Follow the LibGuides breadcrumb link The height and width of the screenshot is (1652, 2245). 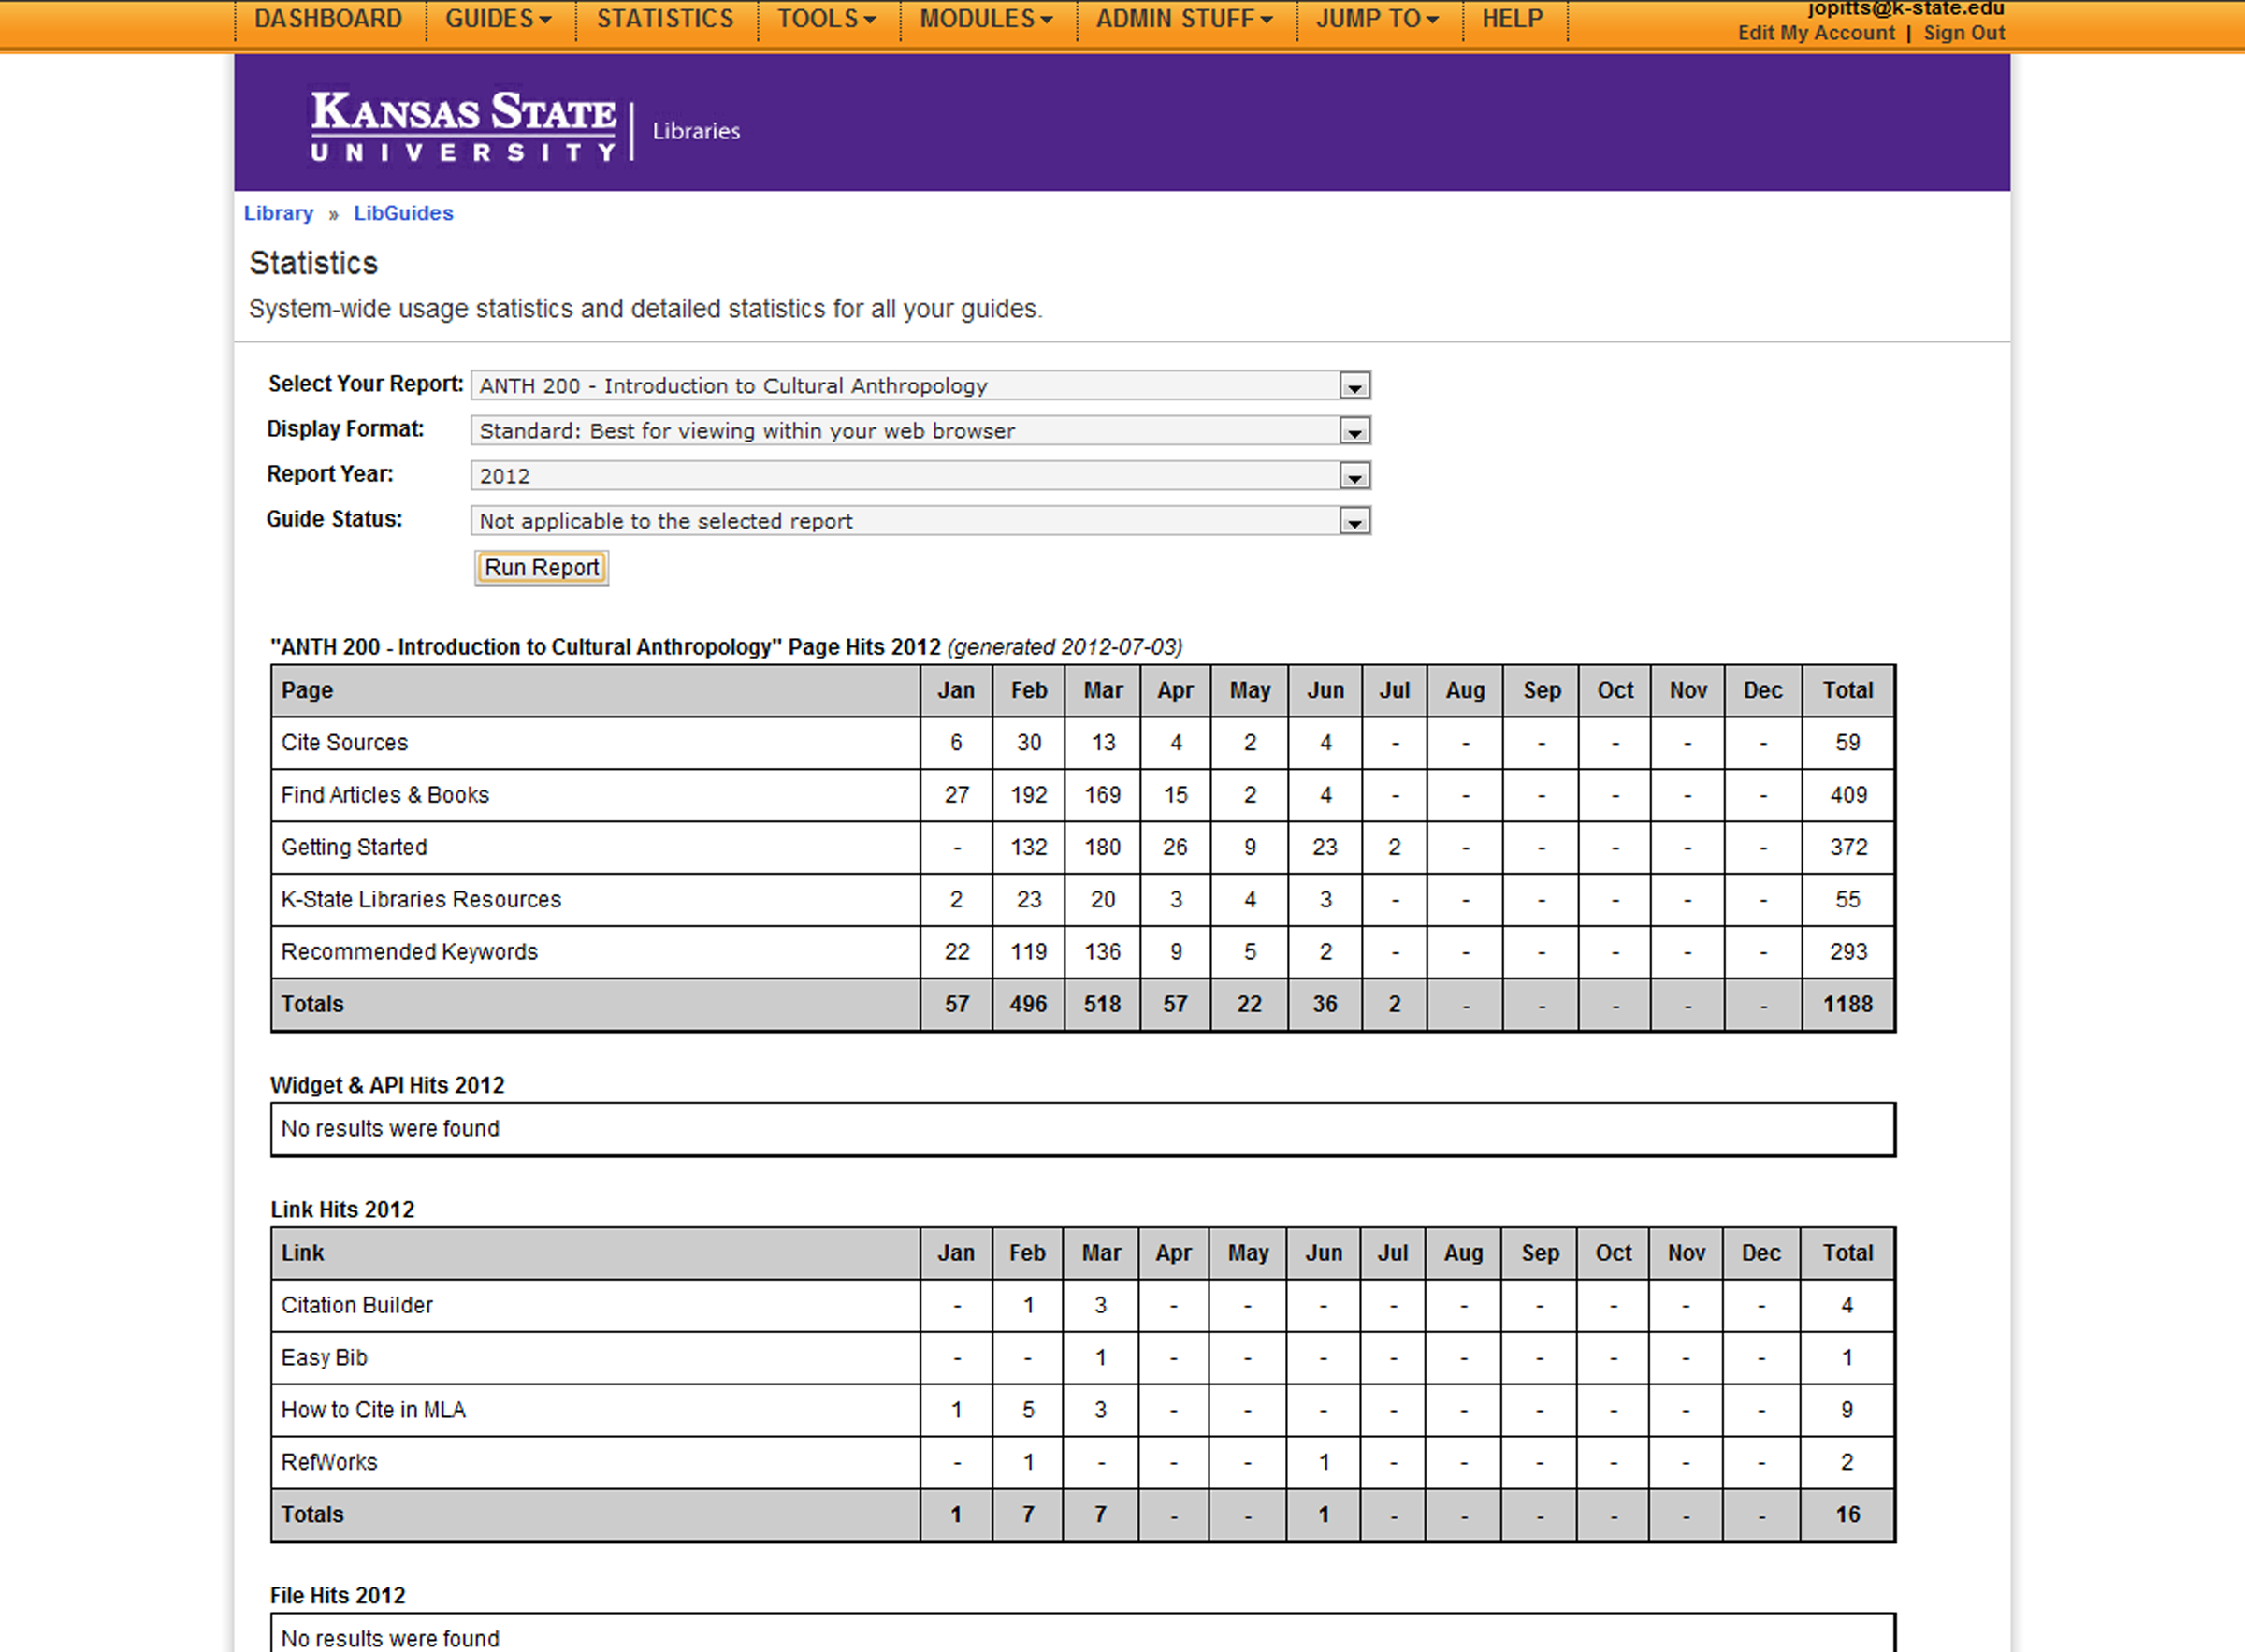click(x=404, y=213)
